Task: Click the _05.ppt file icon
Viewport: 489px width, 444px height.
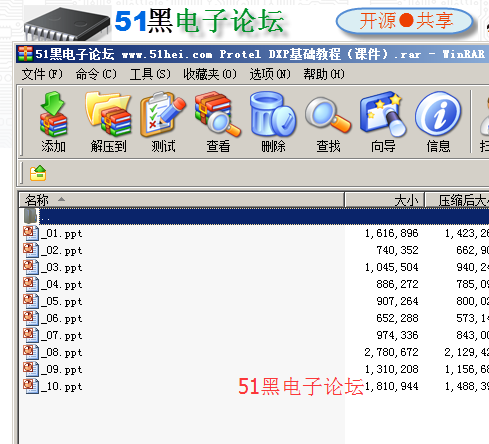Action: pyautogui.click(x=31, y=301)
